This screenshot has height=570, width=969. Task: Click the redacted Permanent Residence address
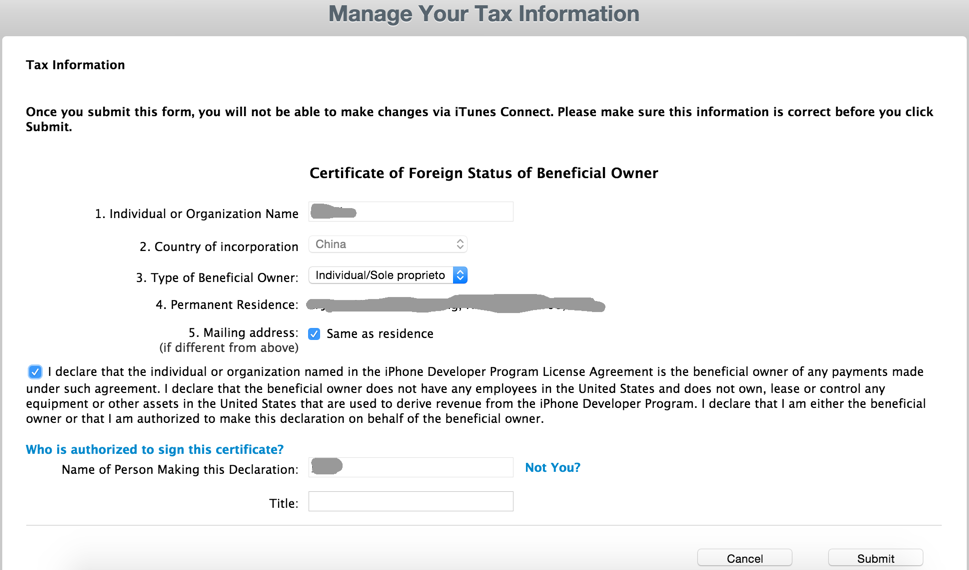click(x=455, y=304)
